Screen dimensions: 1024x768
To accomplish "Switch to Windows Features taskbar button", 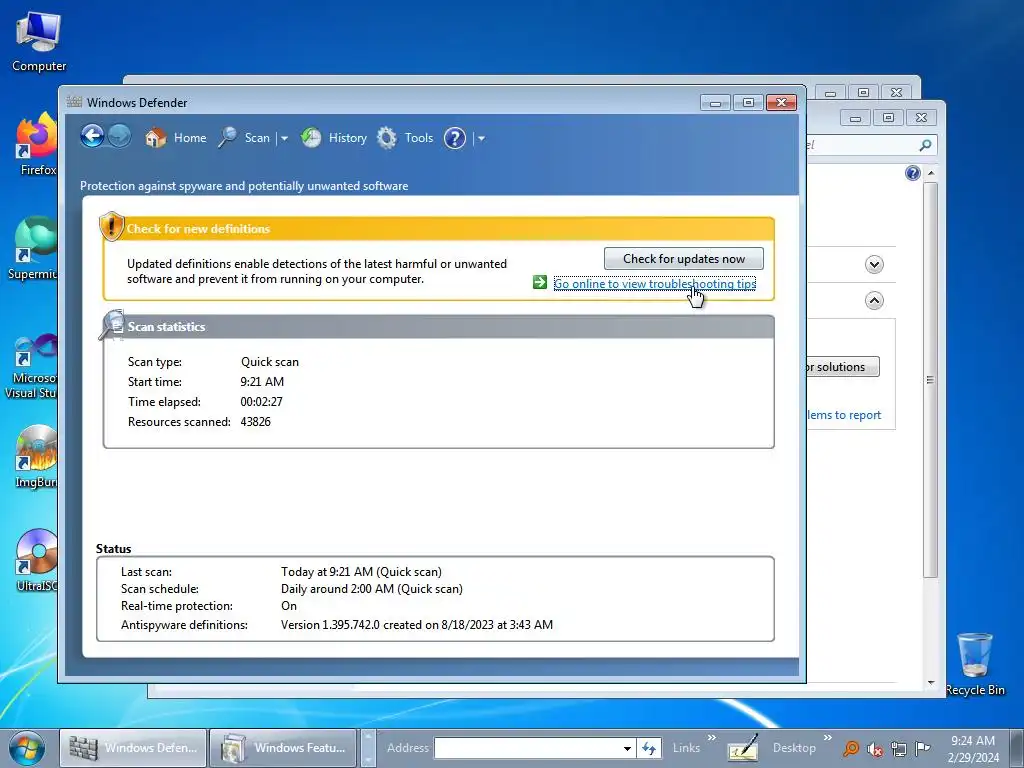I will click(x=284, y=748).
